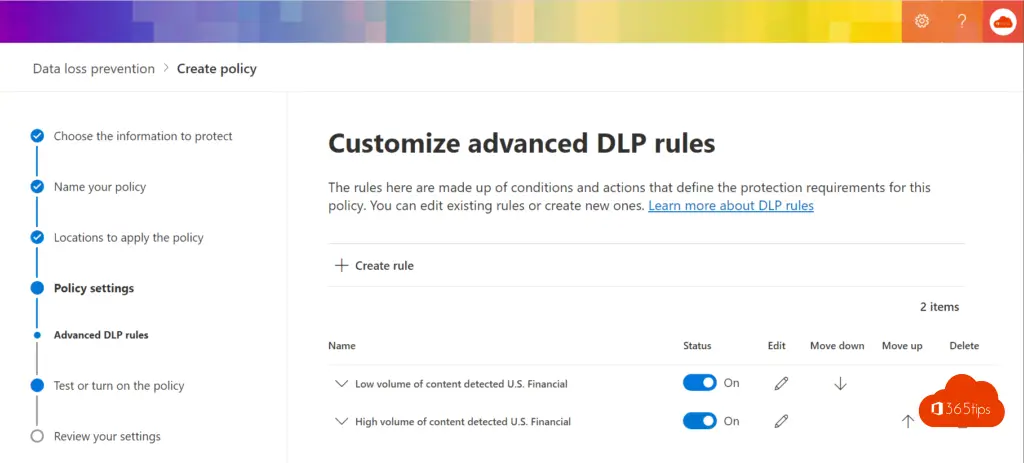This screenshot has height=463, width=1024.
Task: Select the Name your policy step
Action: tap(100, 187)
